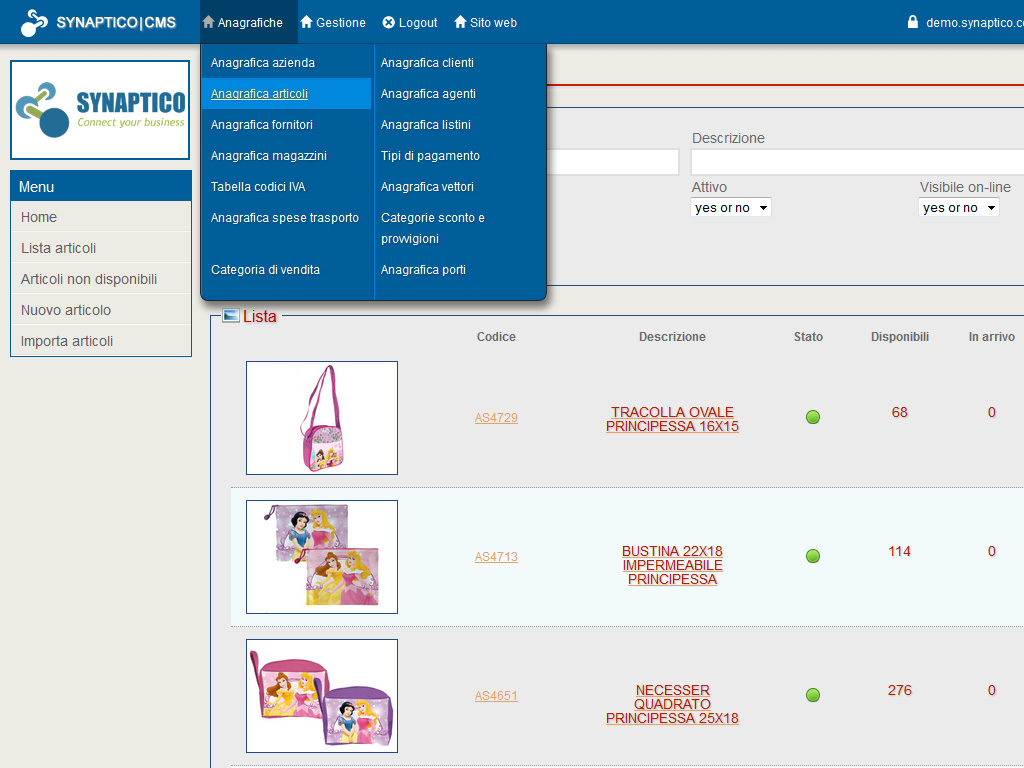The height and width of the screenshot is (768, 1024).
Task: Open TRACOLLA OVALE PRINCIPESSA 16X15 link
Action: [x=672, y=419]
